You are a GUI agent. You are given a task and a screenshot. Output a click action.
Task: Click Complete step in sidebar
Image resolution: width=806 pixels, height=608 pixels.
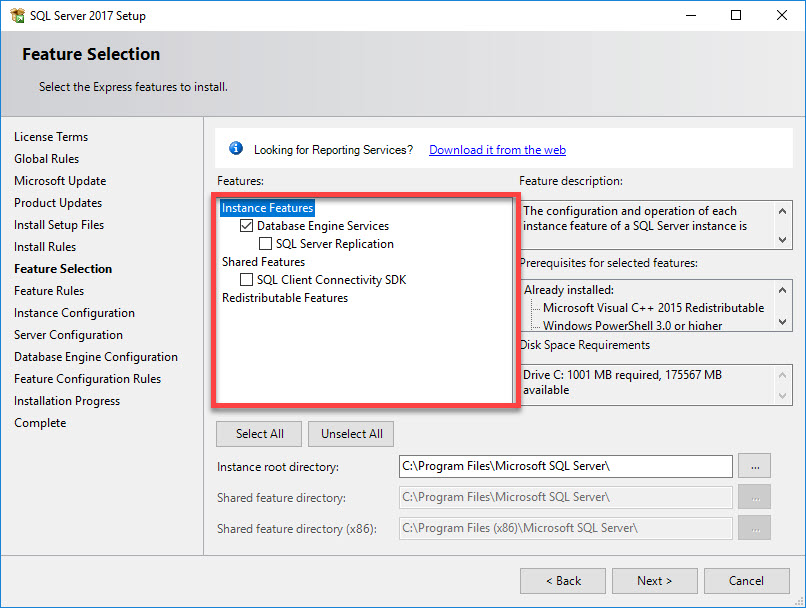(x=40, y=423)
